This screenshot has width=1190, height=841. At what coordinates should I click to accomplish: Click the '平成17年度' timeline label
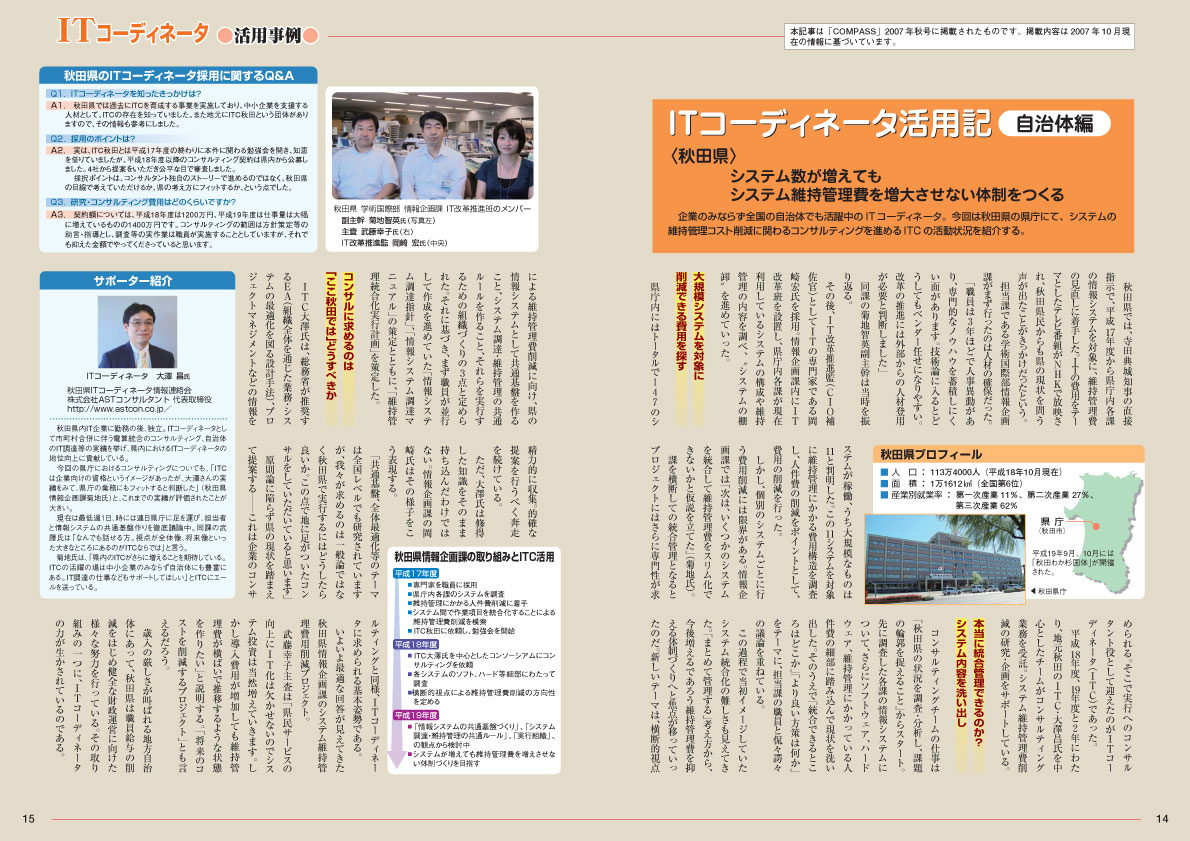click(416, 574)
